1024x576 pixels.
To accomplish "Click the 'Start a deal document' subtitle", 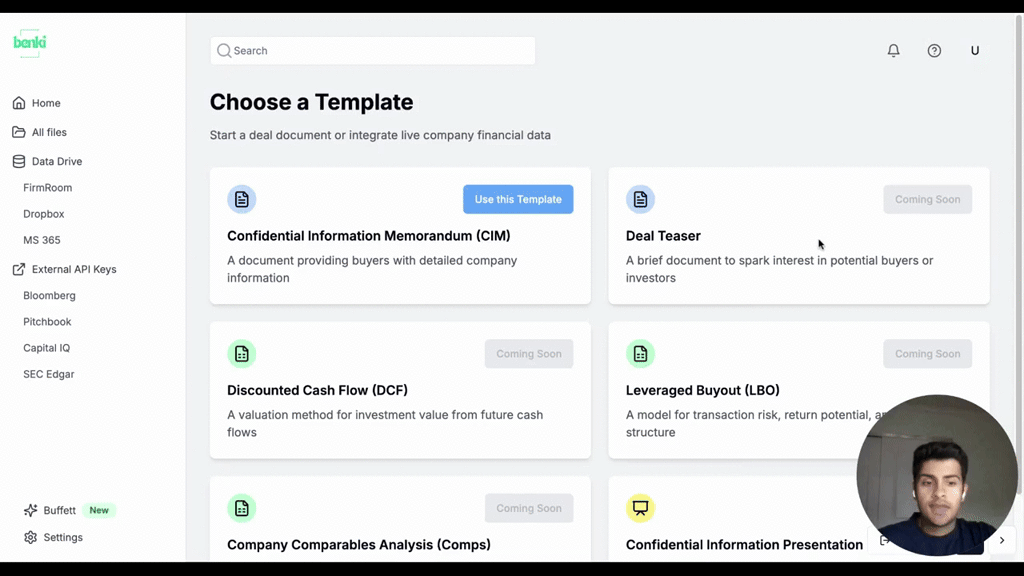I will pos(380,135).
